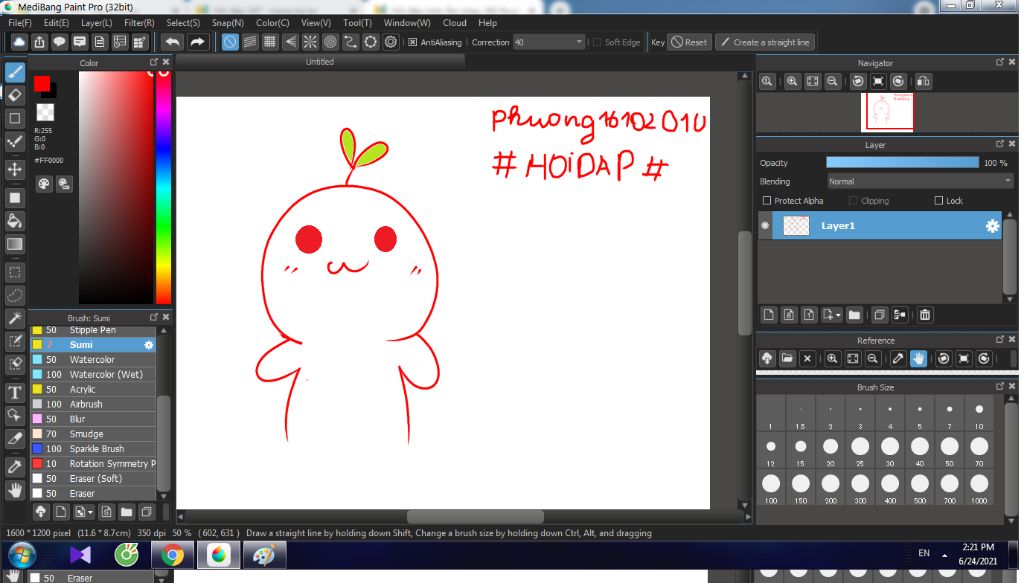The image size is (1024, 583).
Task: Click the rainbow hue bar
Action: (x=163, y=187)
